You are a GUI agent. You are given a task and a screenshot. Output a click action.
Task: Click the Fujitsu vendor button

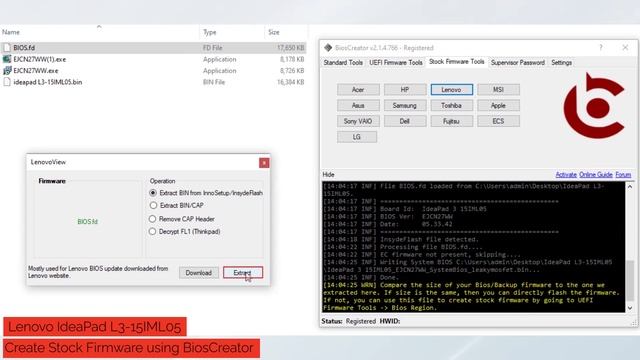[x=451, y=121]
